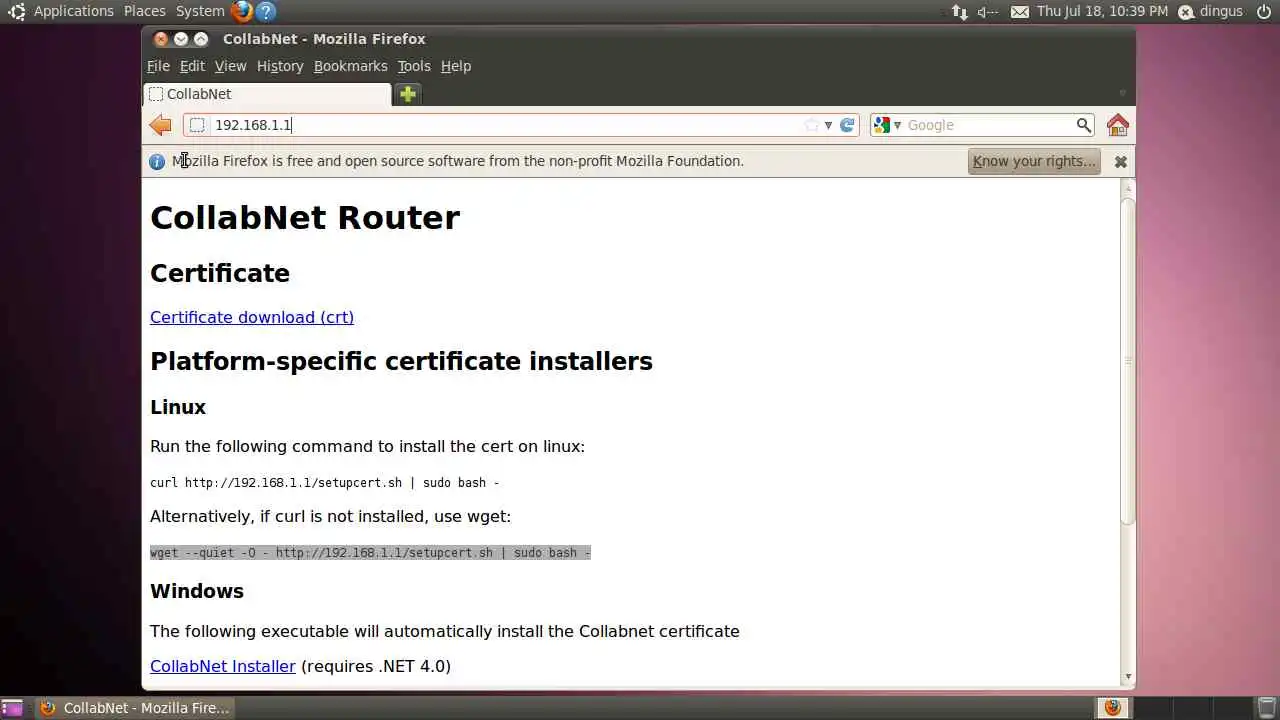Click the curl setupcert.sh command text
The image size is (1280, 720).
(x=324, y=483)
